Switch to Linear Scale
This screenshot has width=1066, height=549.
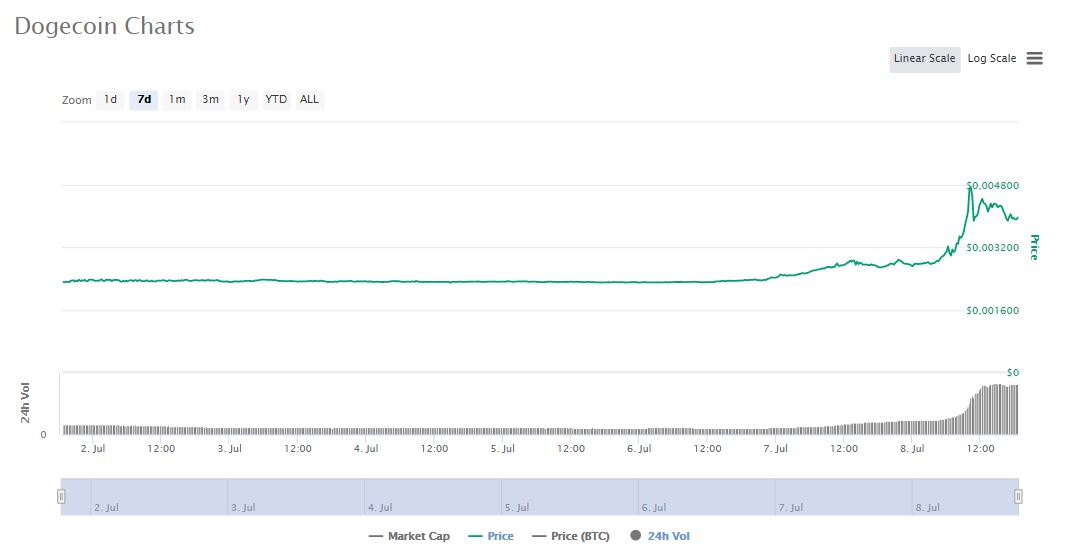(925, 59)
